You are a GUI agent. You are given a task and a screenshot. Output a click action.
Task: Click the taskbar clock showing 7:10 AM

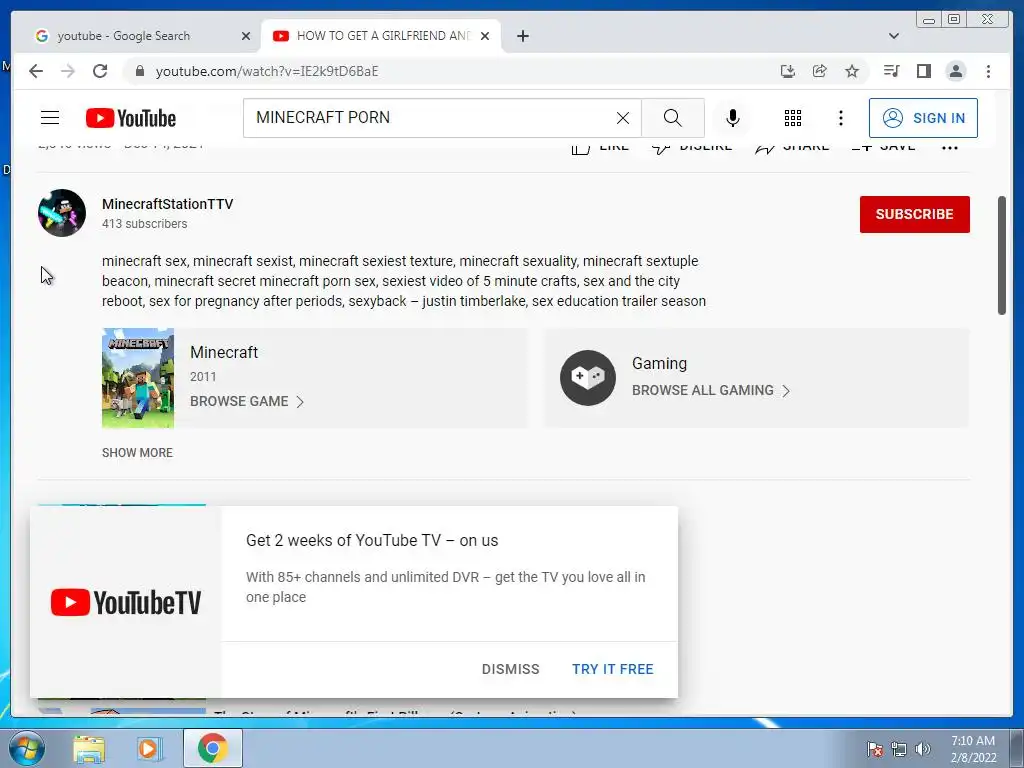(x=973, y=748)
